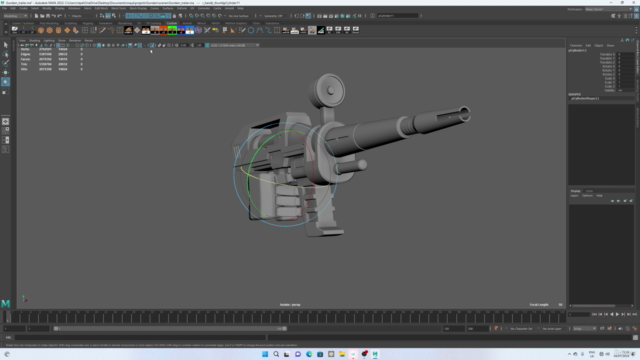Activate the Scale tool in the toolbox
Image resolution: width=640 pixels, height=360 pixels.
5,92
